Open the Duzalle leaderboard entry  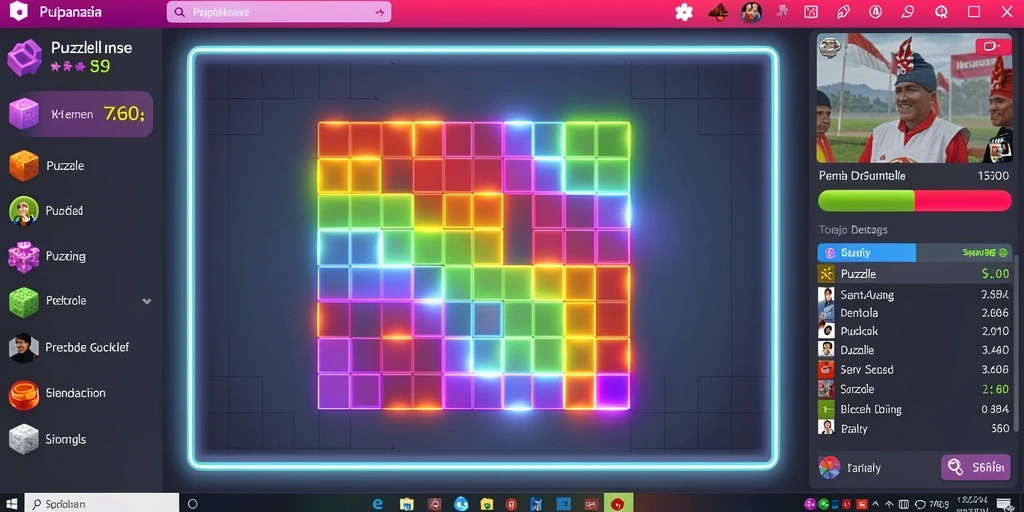point(914,350)
